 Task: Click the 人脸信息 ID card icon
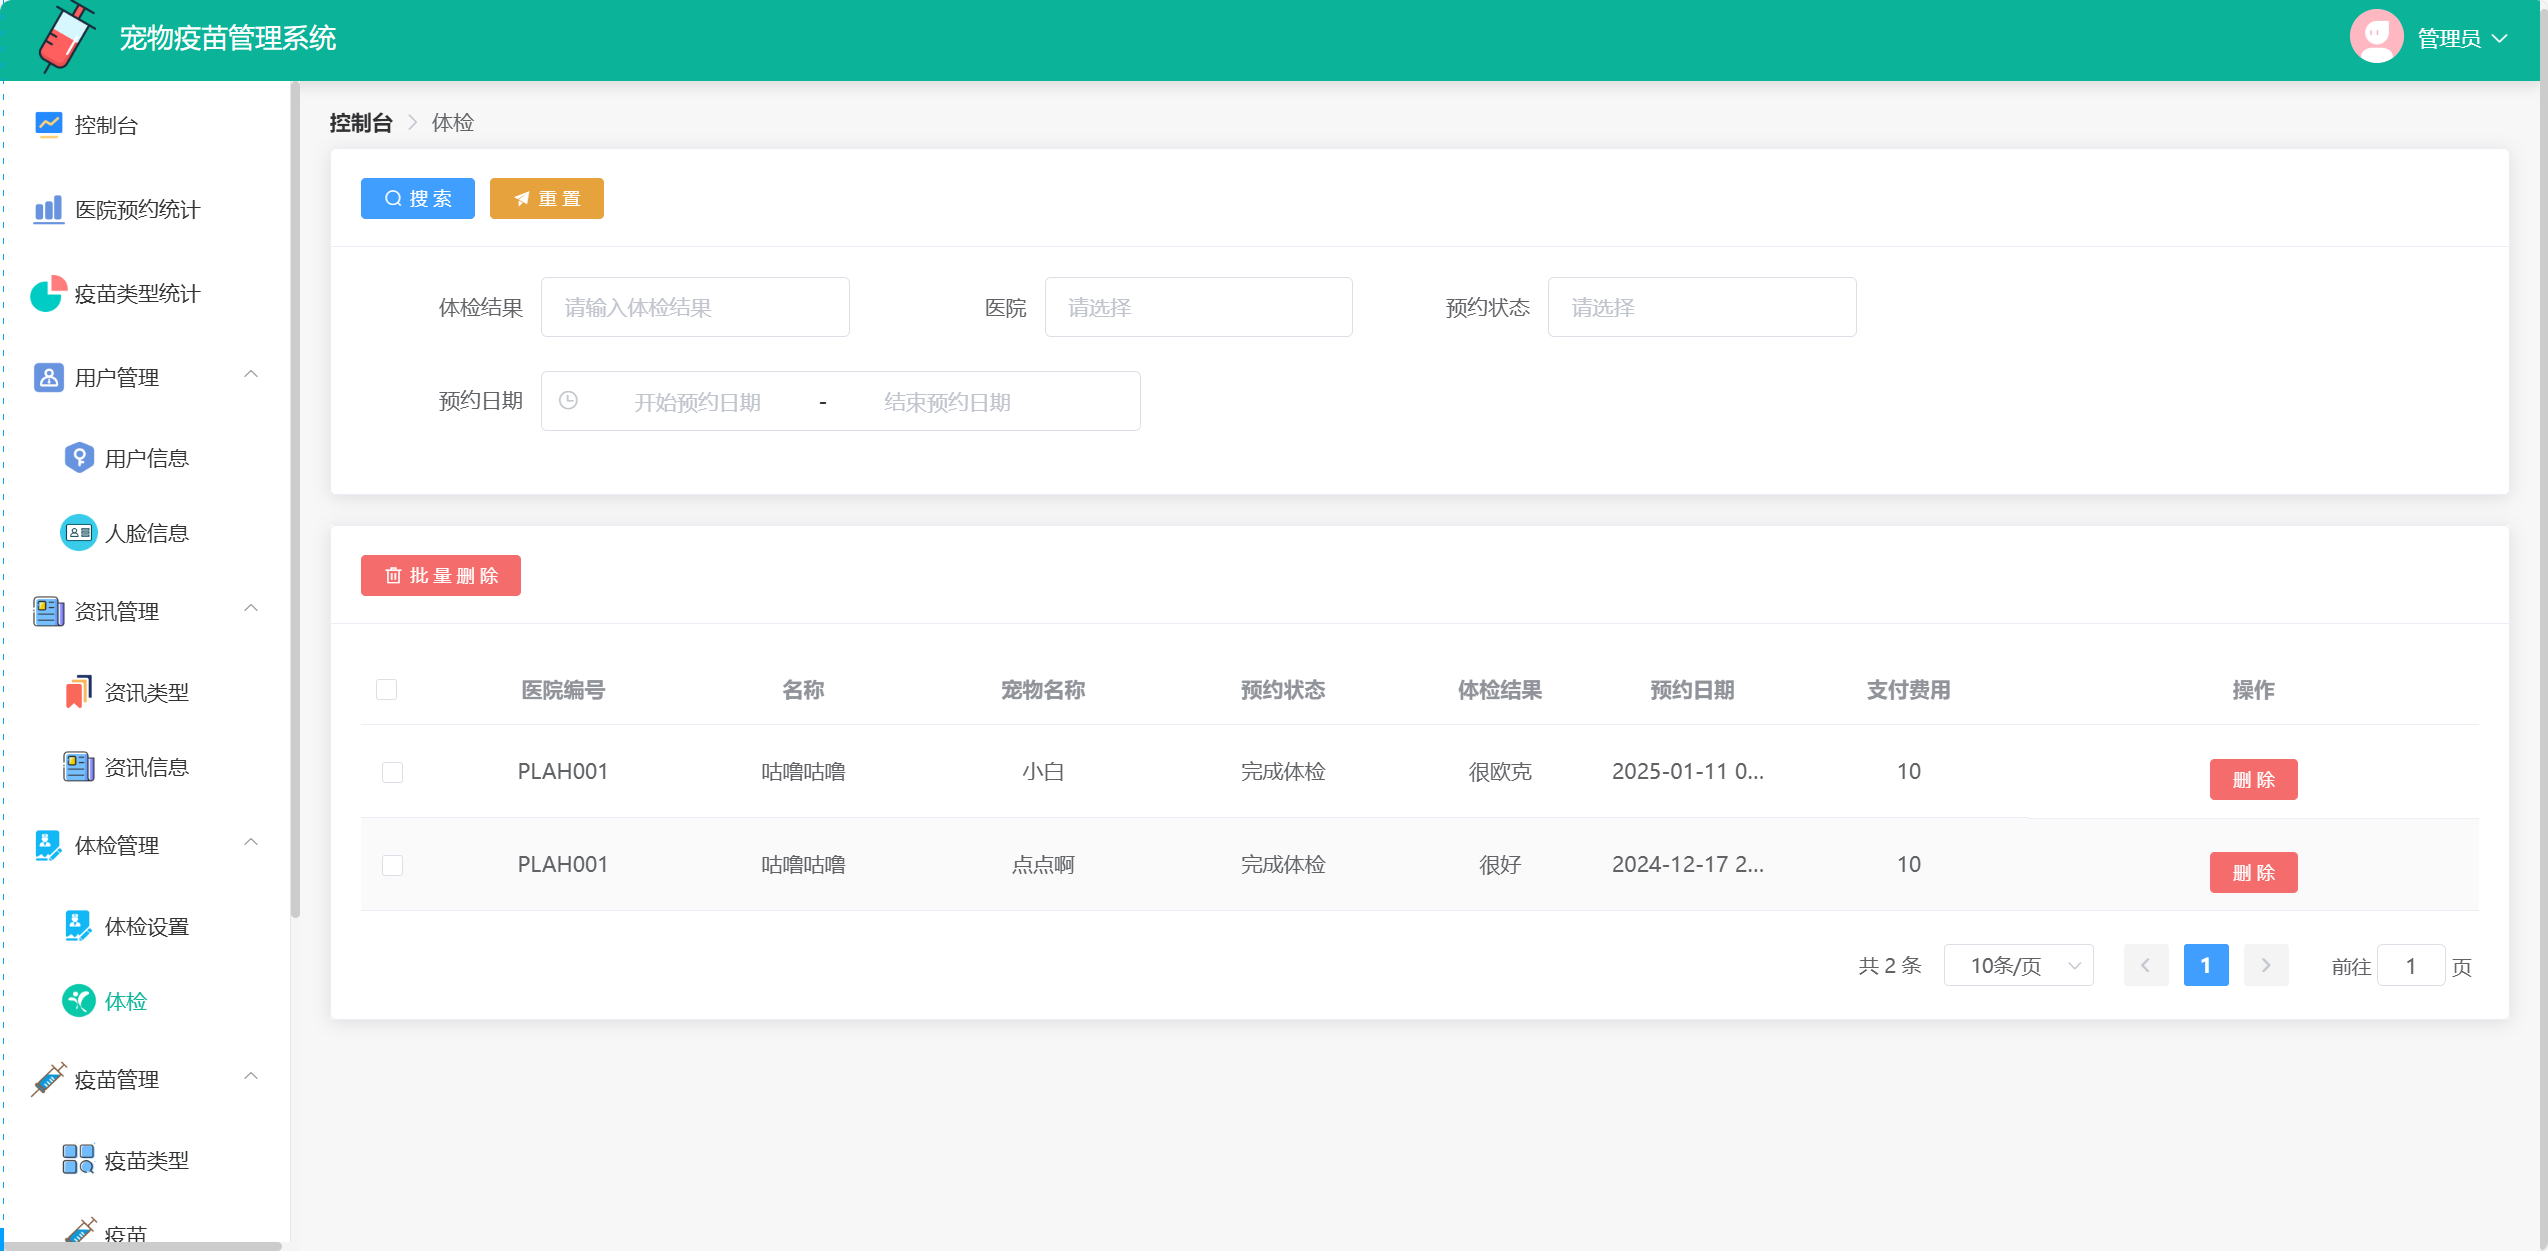pos(79,533)
